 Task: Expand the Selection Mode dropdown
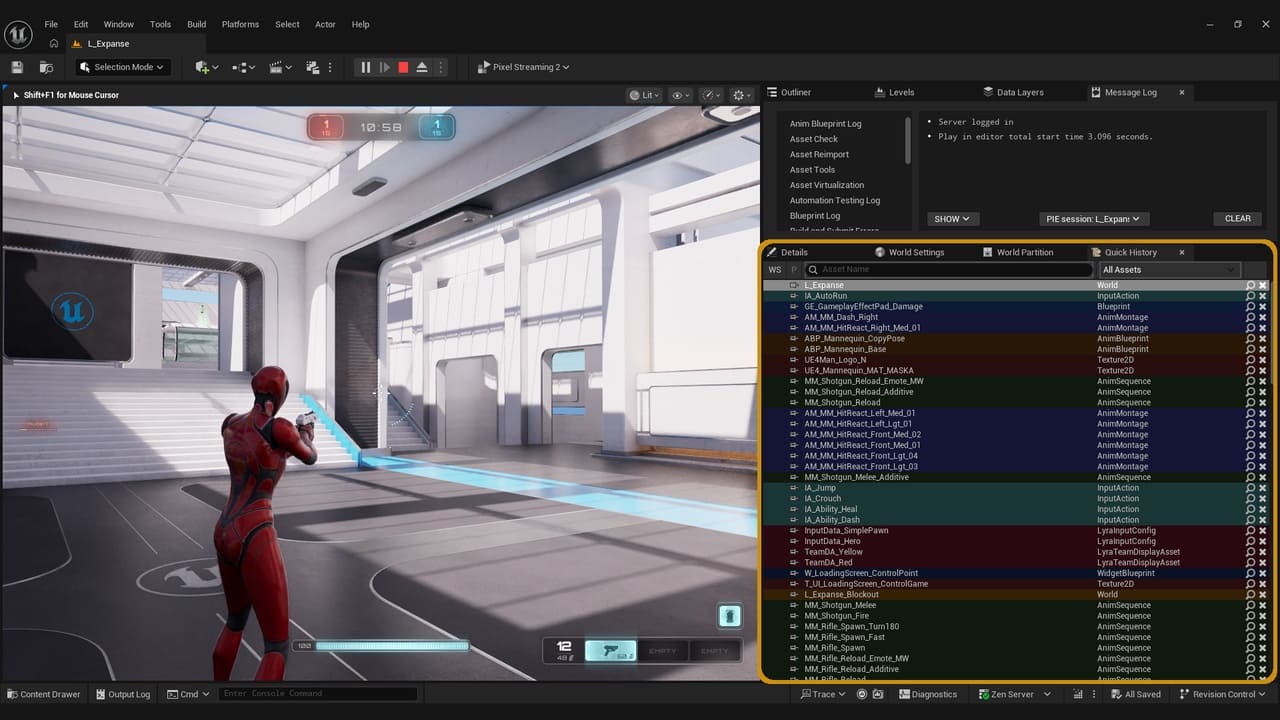[x=123, y=67]
